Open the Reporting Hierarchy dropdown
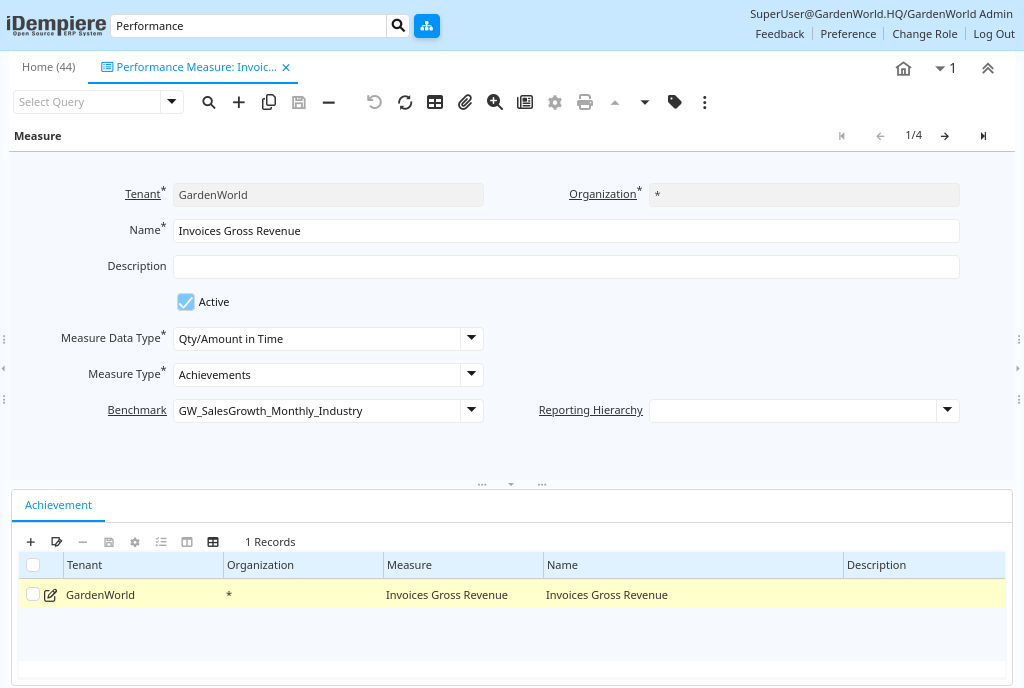 (x=946, y=410)
